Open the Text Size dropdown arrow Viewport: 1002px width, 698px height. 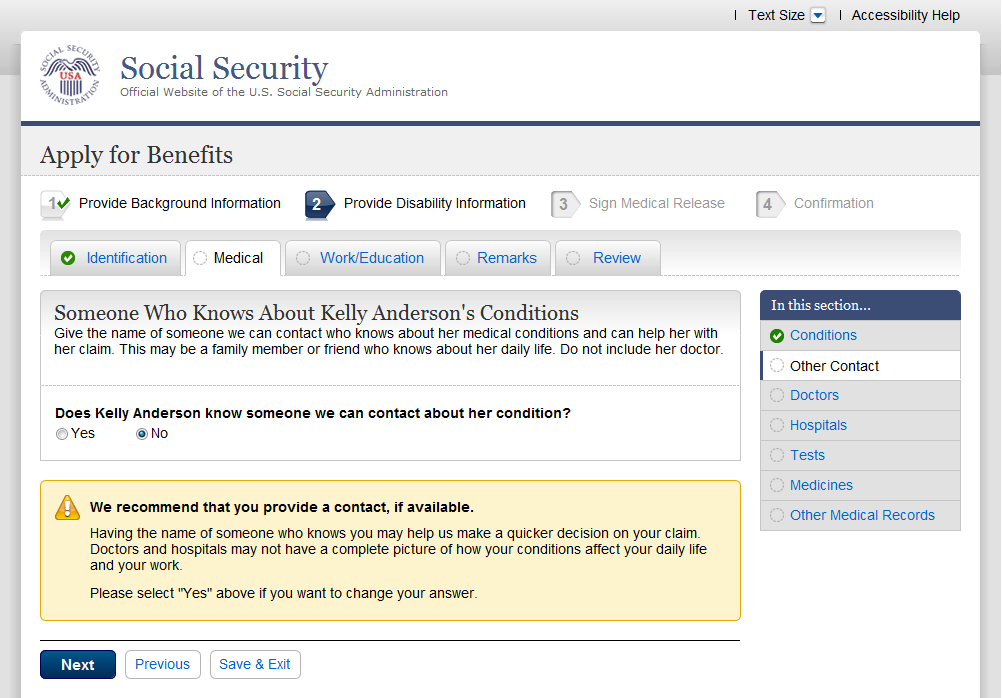click(x=818, y=15)
